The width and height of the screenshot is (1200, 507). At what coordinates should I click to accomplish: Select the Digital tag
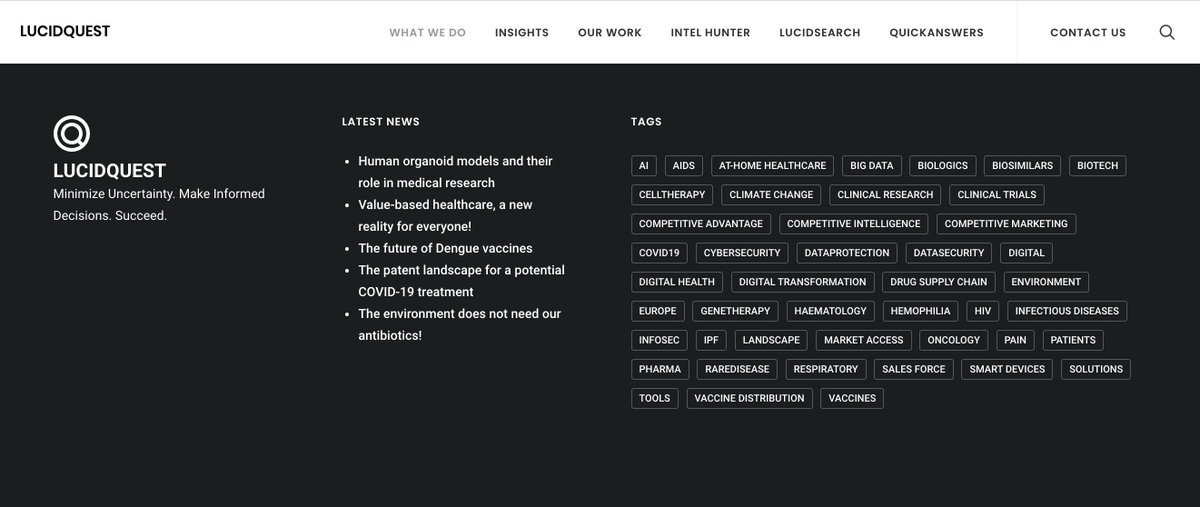[1026, 253]
